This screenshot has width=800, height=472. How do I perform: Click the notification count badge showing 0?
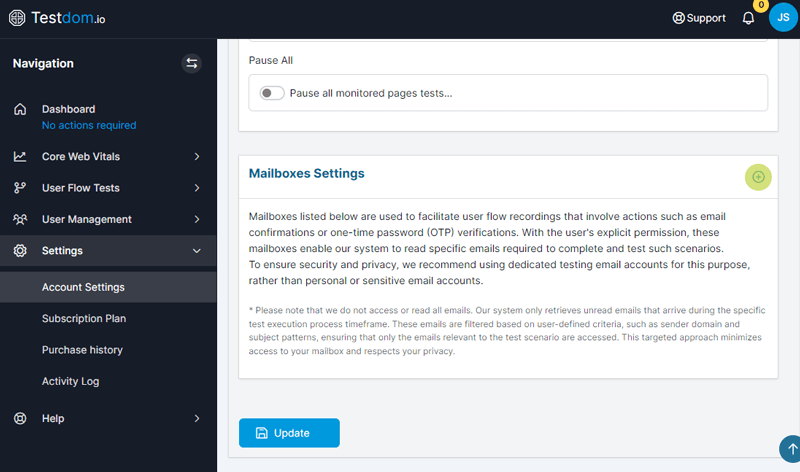[761, 5]
